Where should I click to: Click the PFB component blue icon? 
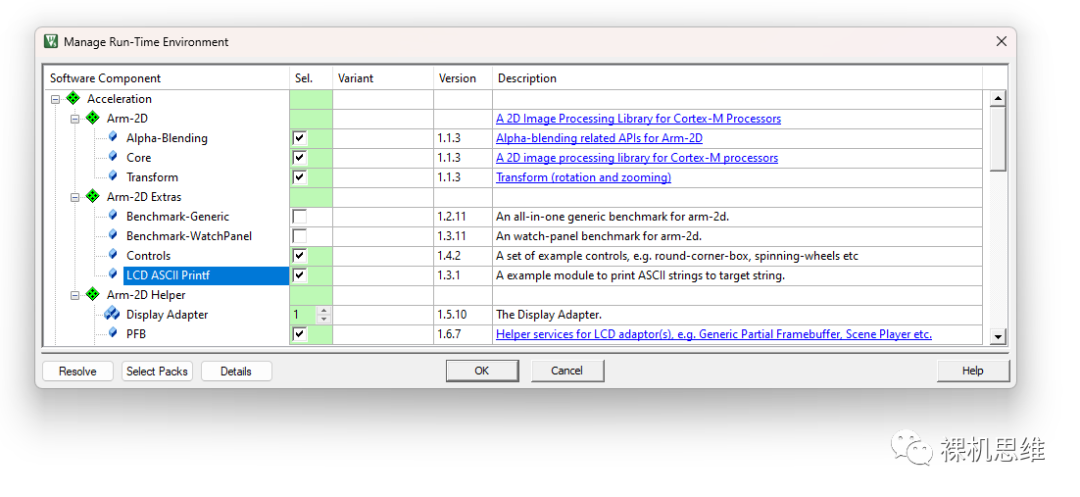[x=112, y=333]
